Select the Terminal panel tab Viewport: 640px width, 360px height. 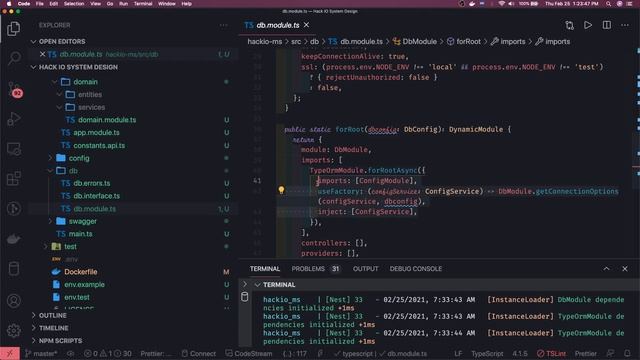pos(265,269)
